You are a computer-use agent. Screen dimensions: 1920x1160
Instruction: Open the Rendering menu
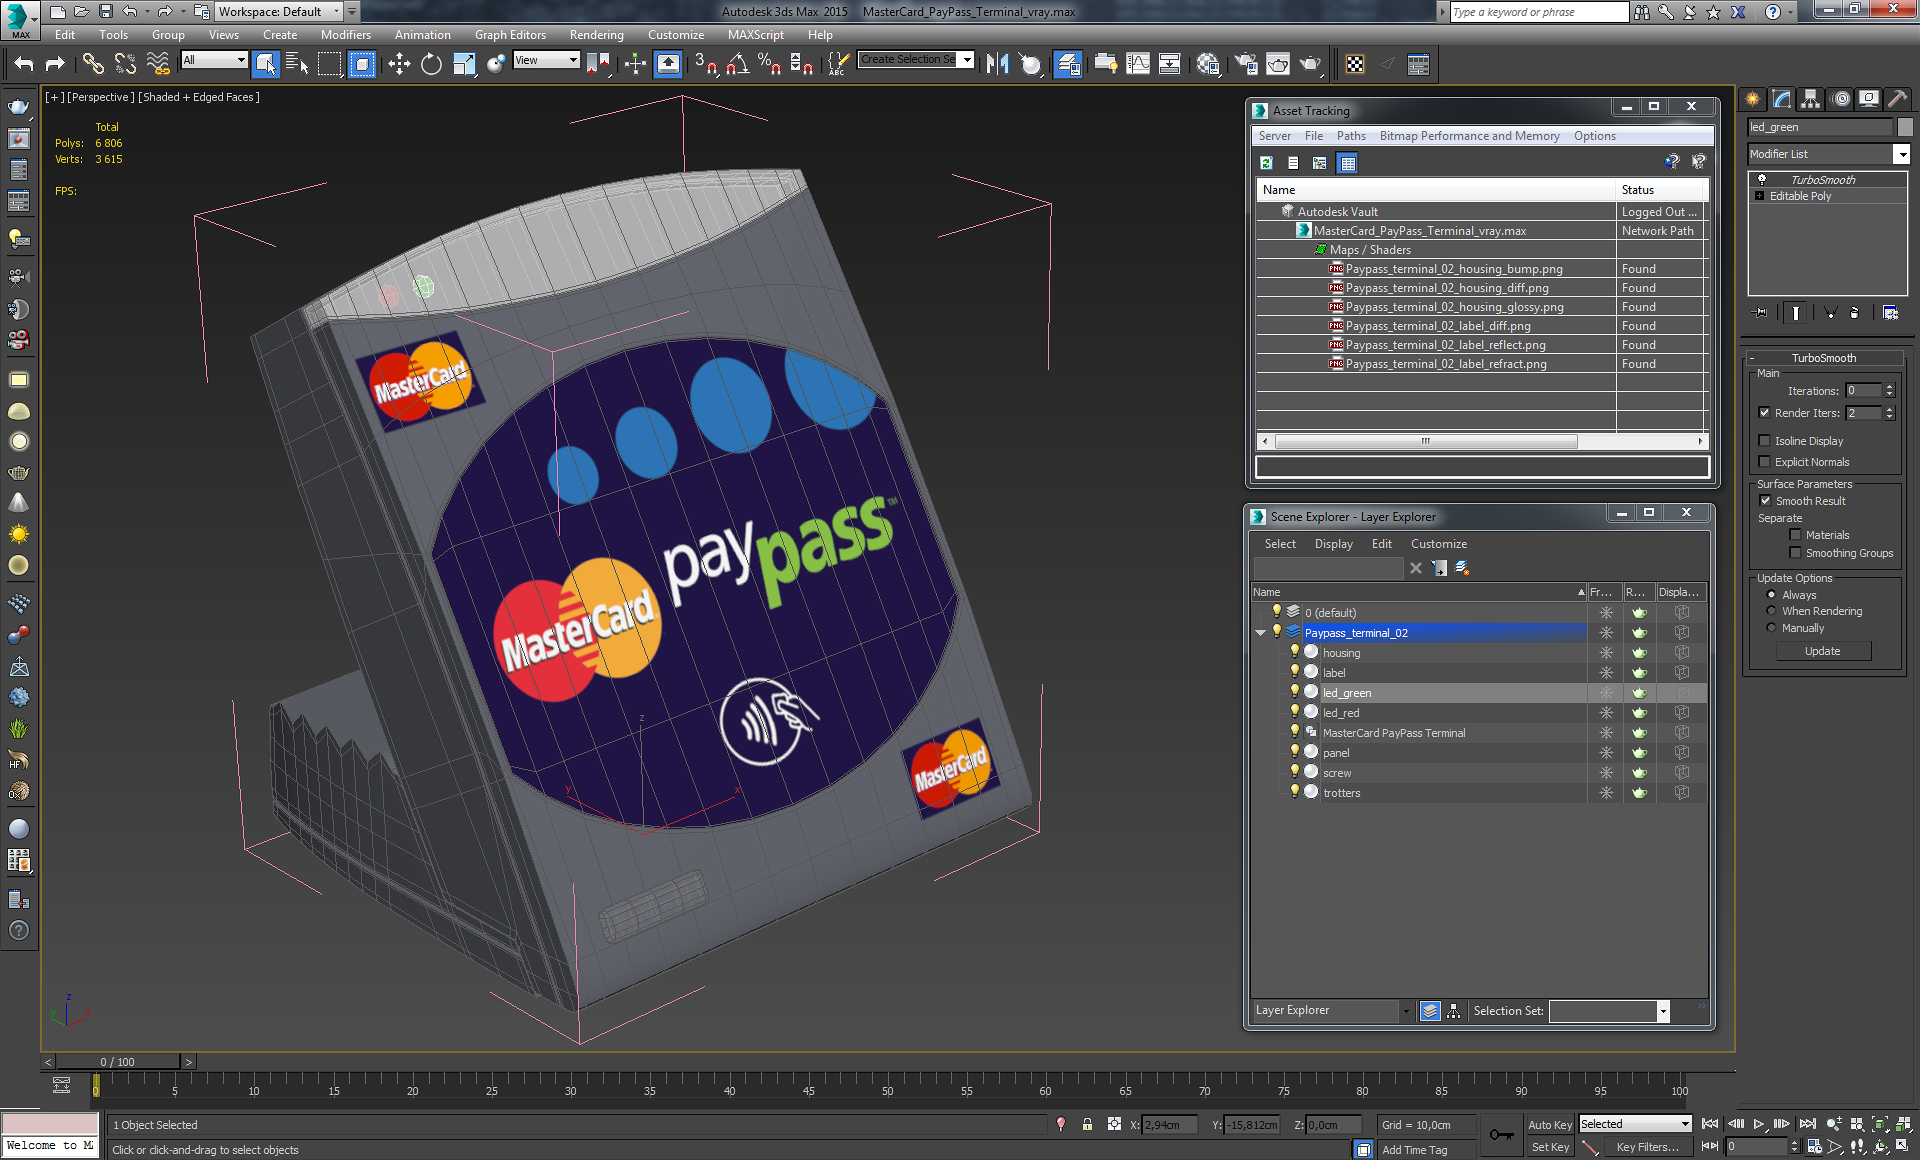pyautogui.click(x=596, y=35)
